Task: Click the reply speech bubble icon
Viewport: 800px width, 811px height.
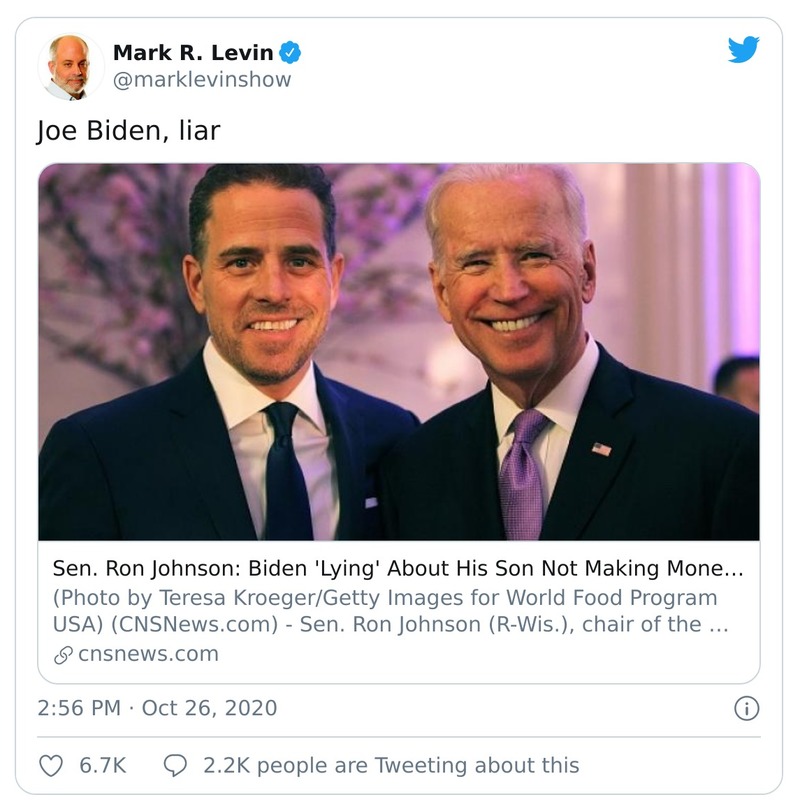Action: (175, 765)
